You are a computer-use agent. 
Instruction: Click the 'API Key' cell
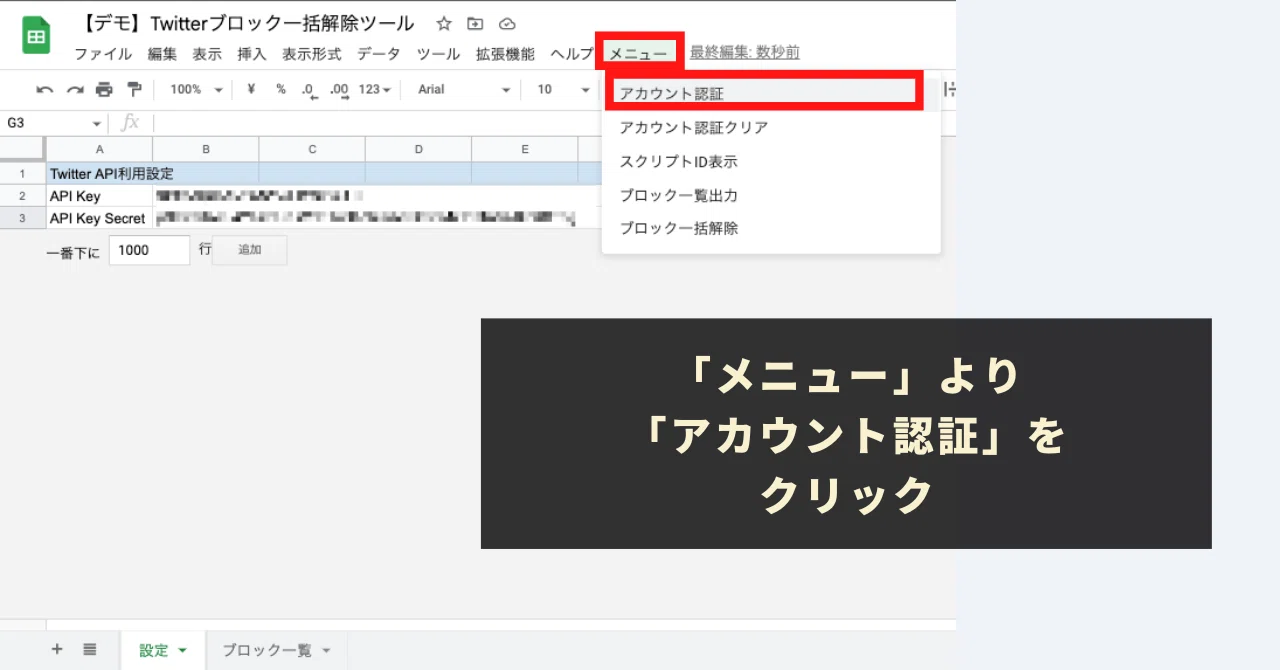[x=100, y=196]
